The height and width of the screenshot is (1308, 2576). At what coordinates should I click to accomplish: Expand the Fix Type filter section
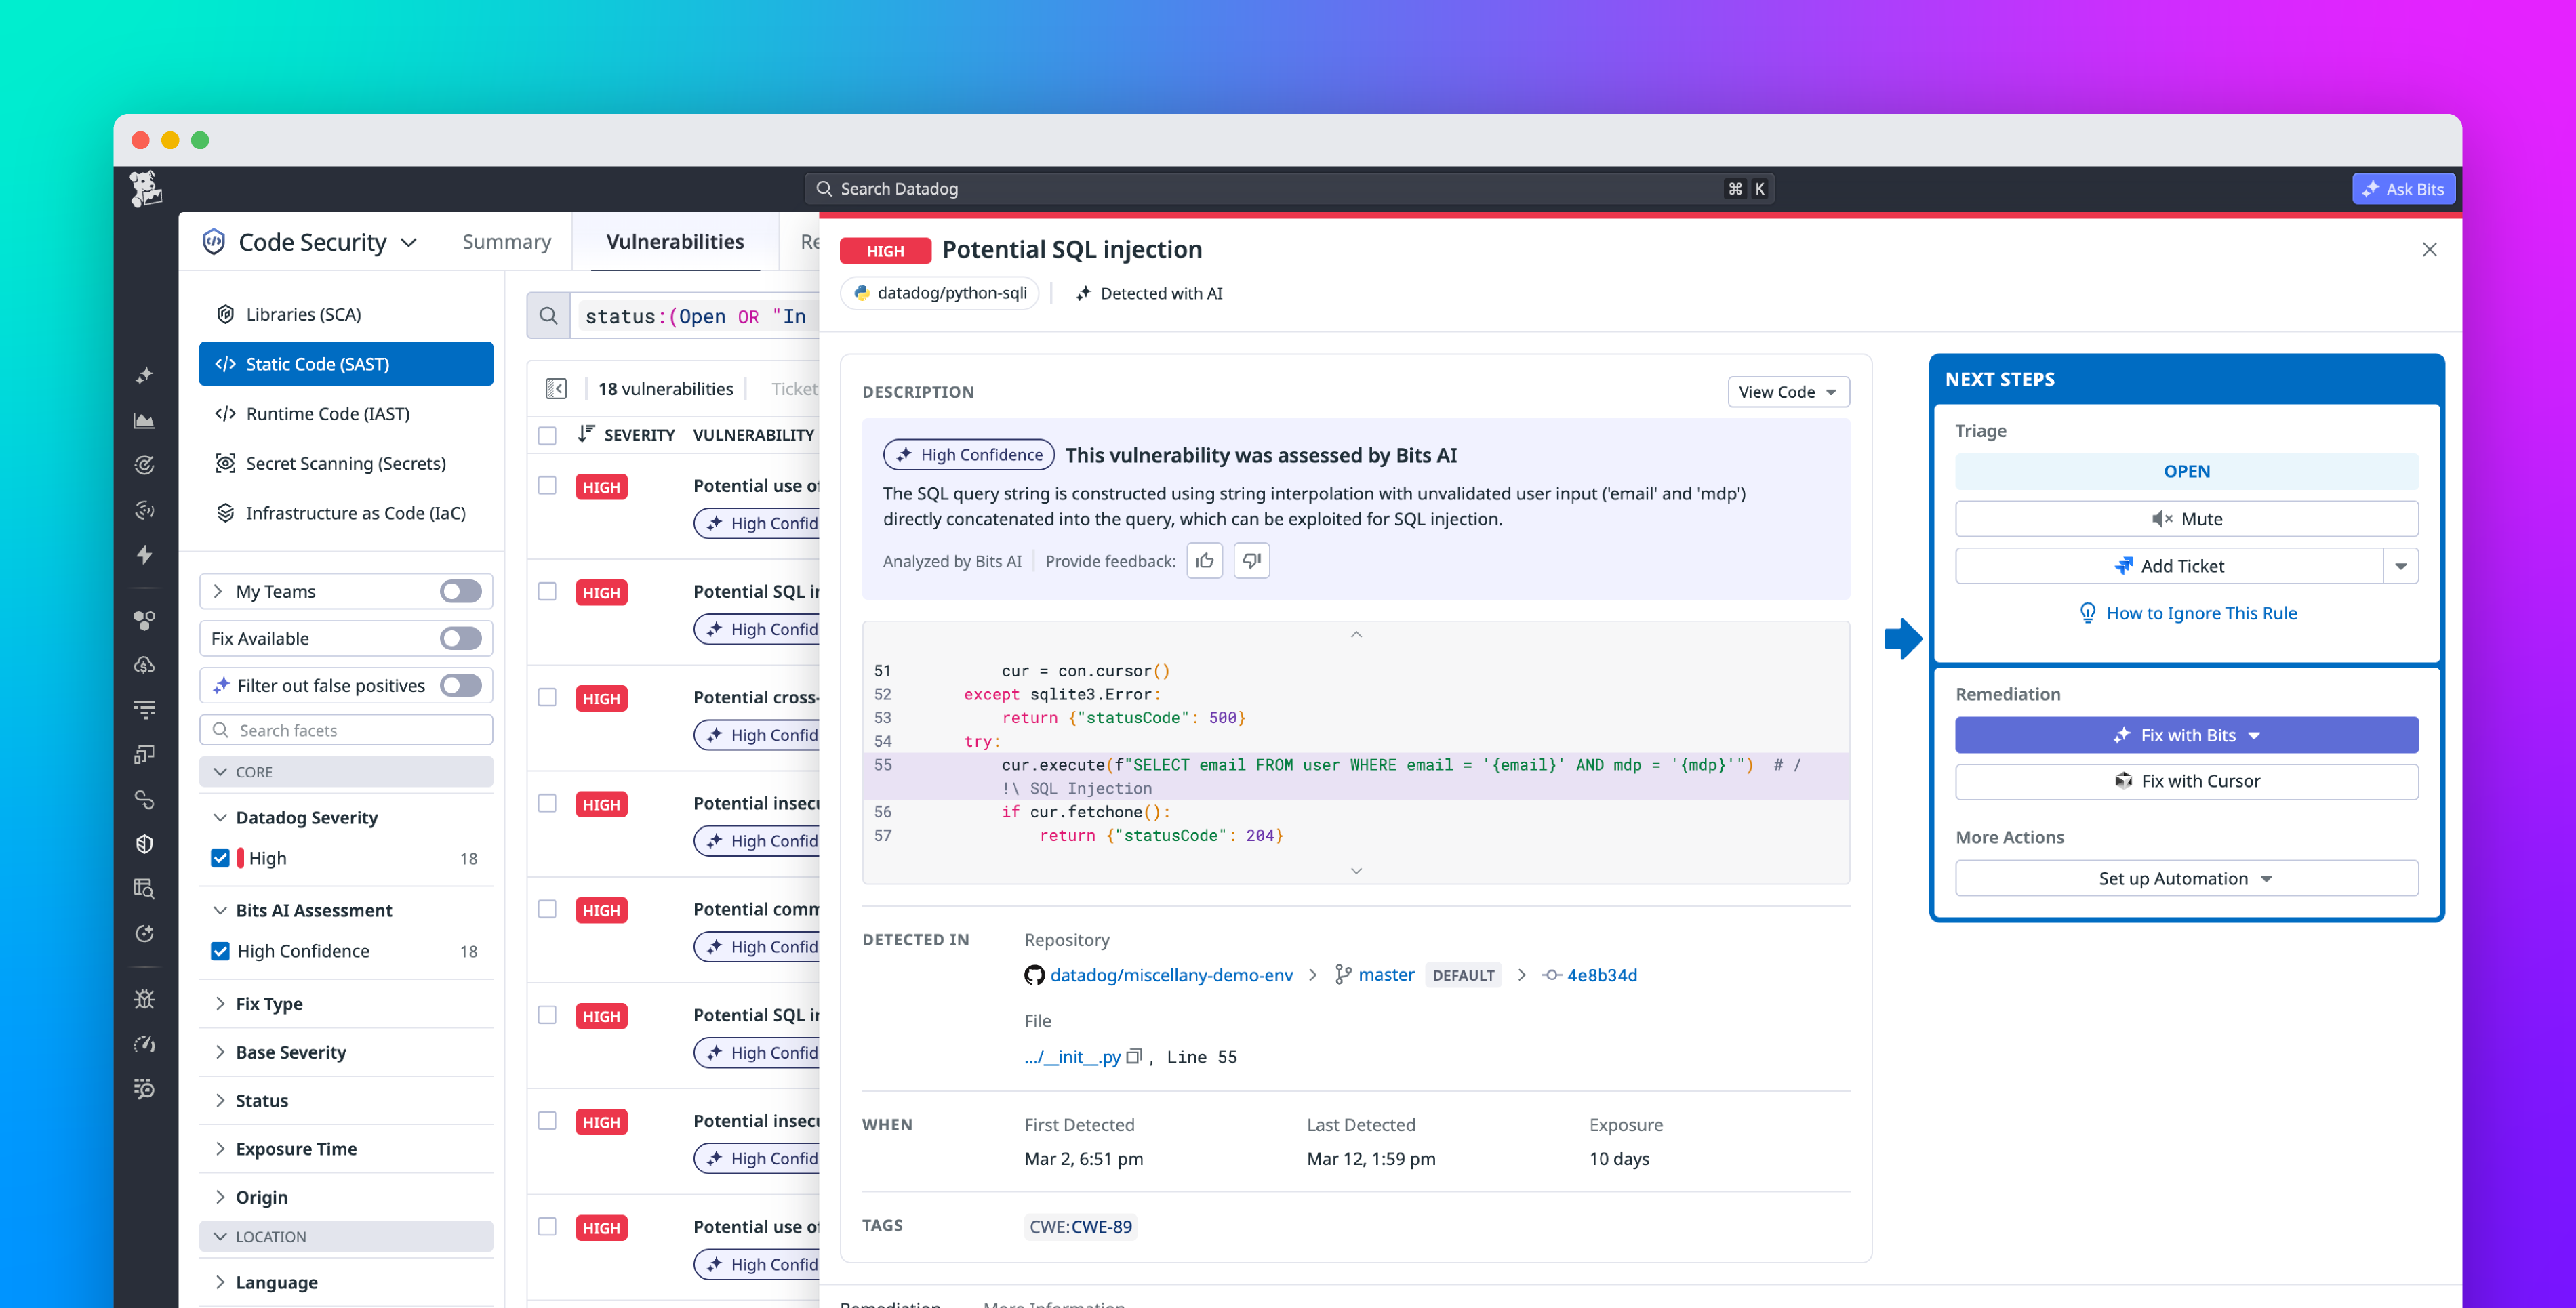(269, 1003)
